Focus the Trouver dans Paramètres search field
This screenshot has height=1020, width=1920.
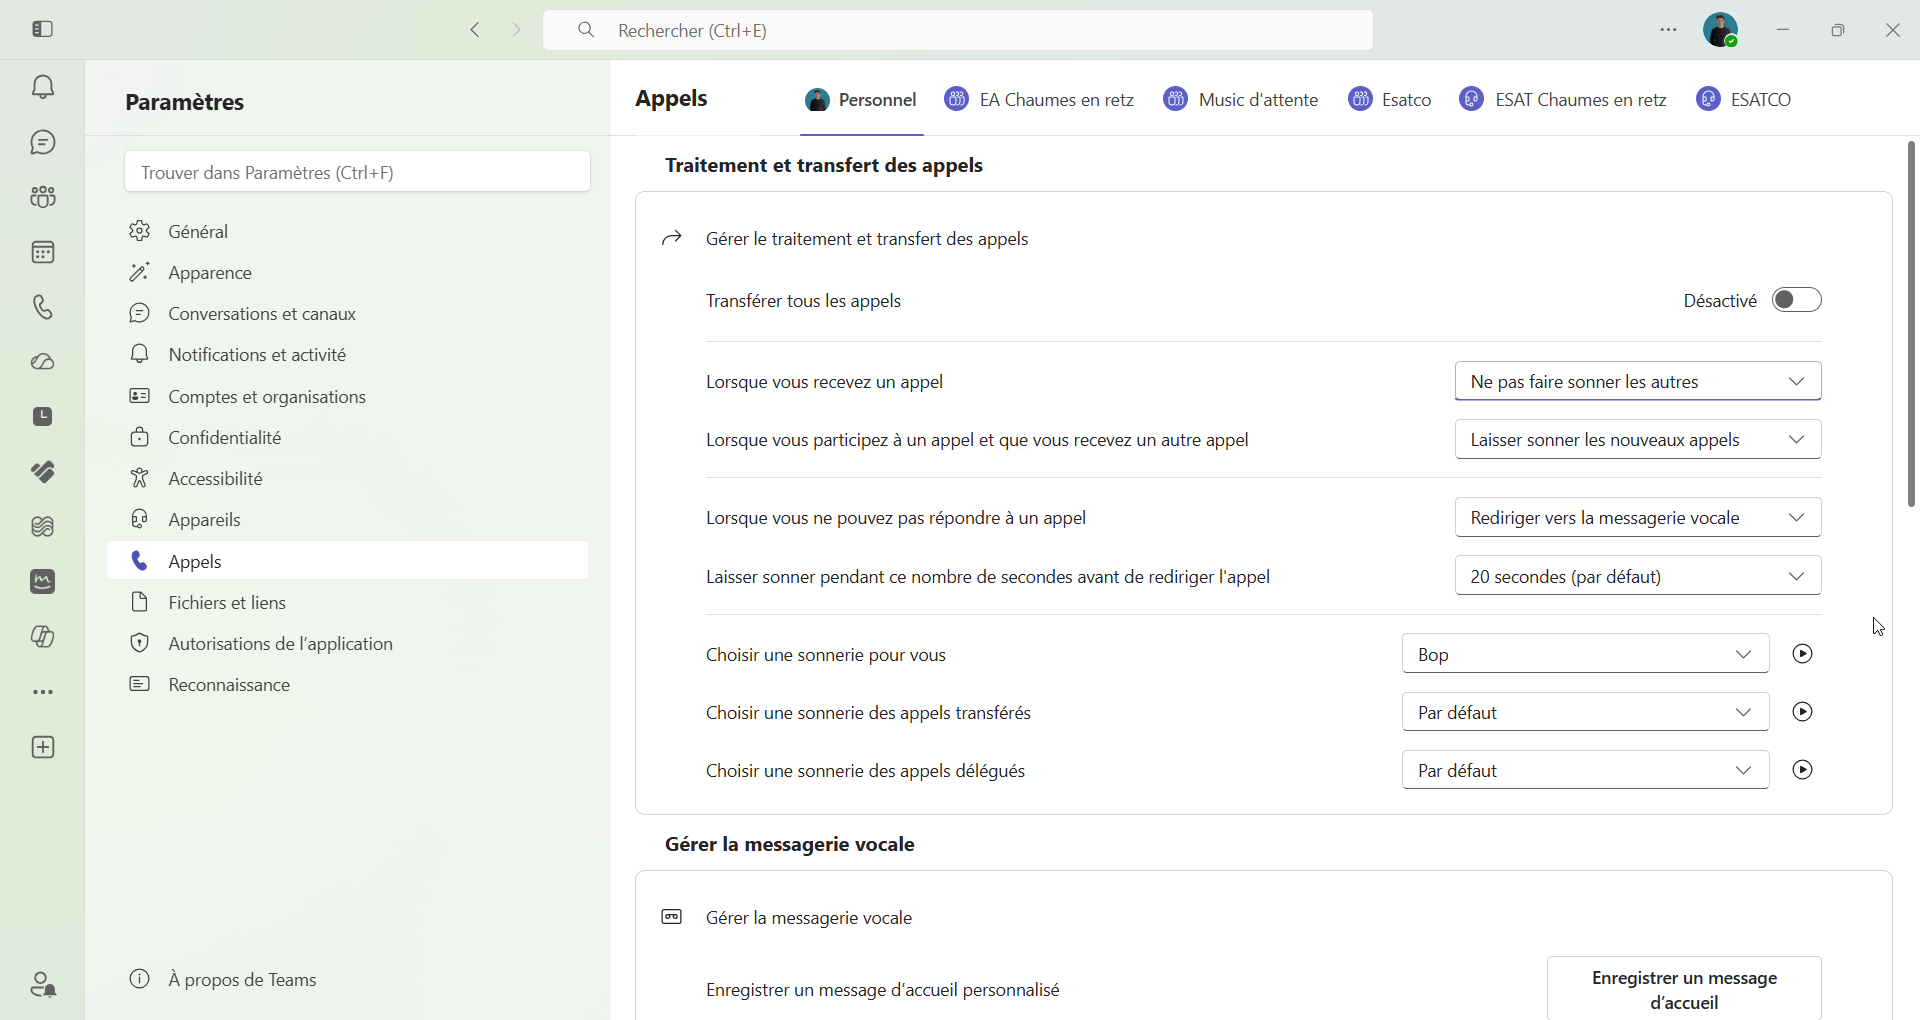pyautogui.click(x=357, y=172)
